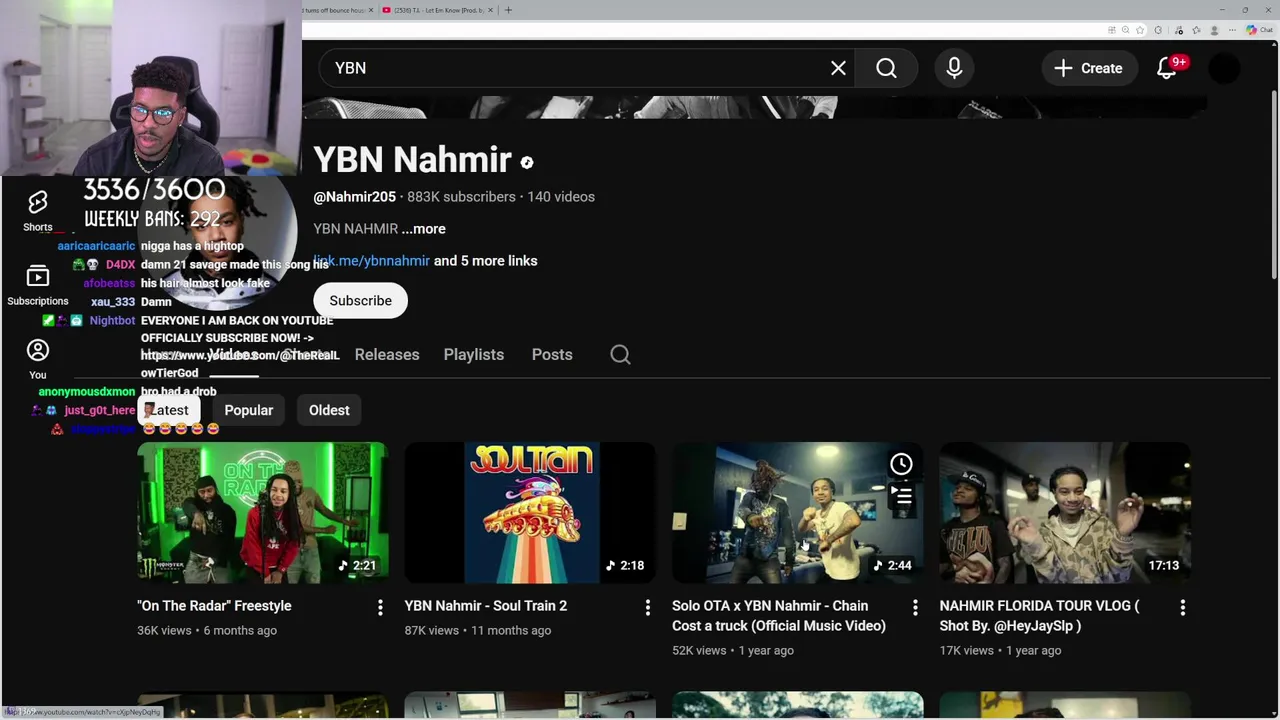Expand channel description with ...more
1280x720 pixels.
click(423, 229)
